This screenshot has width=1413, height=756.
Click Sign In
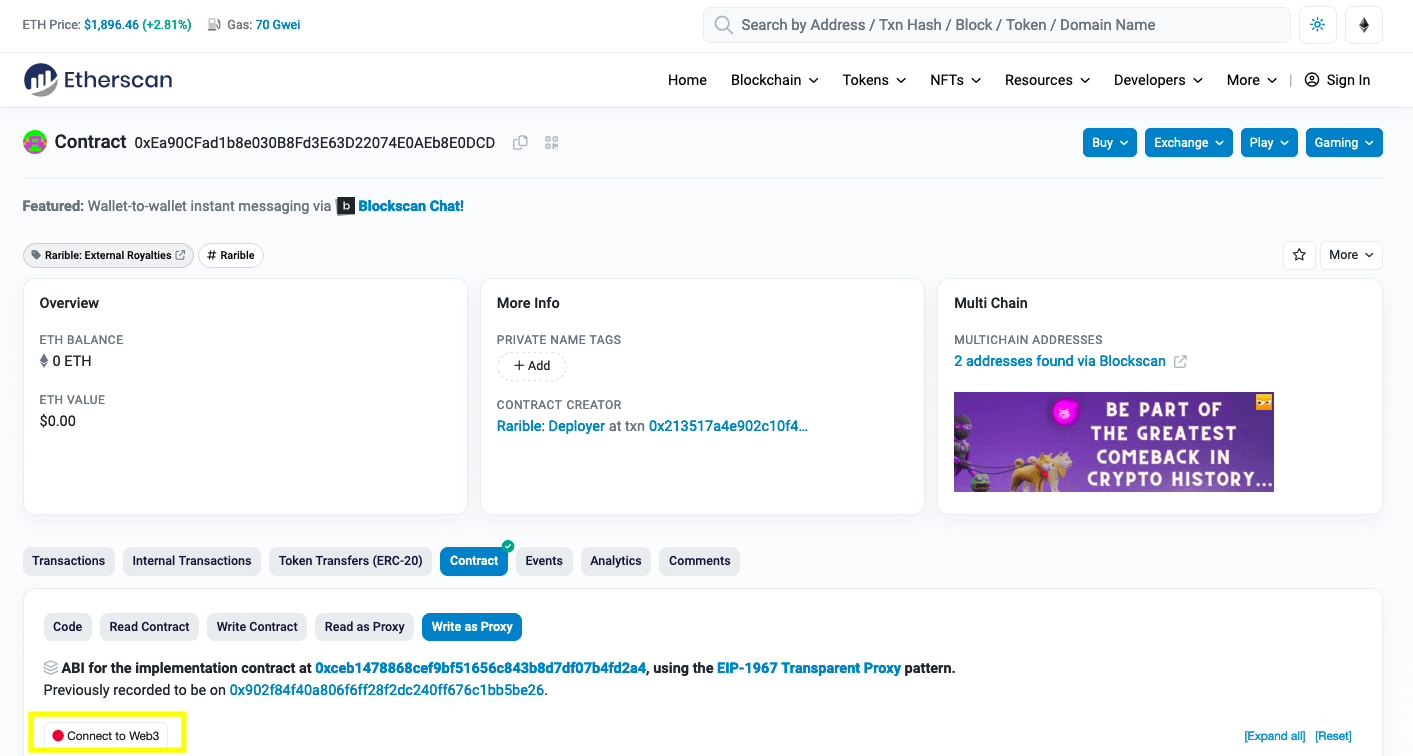click(x=1337, y=80)
